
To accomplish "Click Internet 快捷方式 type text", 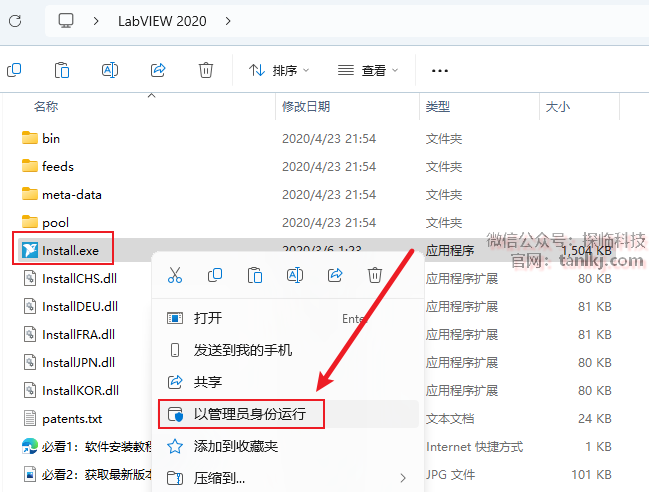I will (x=474, y=447).
